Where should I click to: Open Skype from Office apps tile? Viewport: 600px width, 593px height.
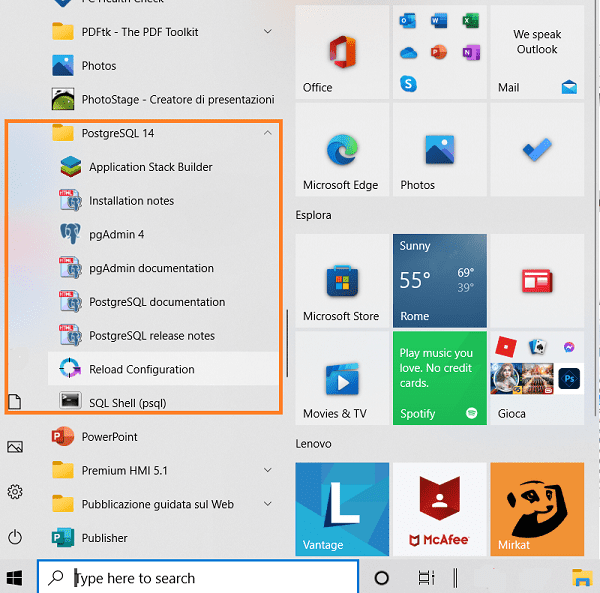408,83
